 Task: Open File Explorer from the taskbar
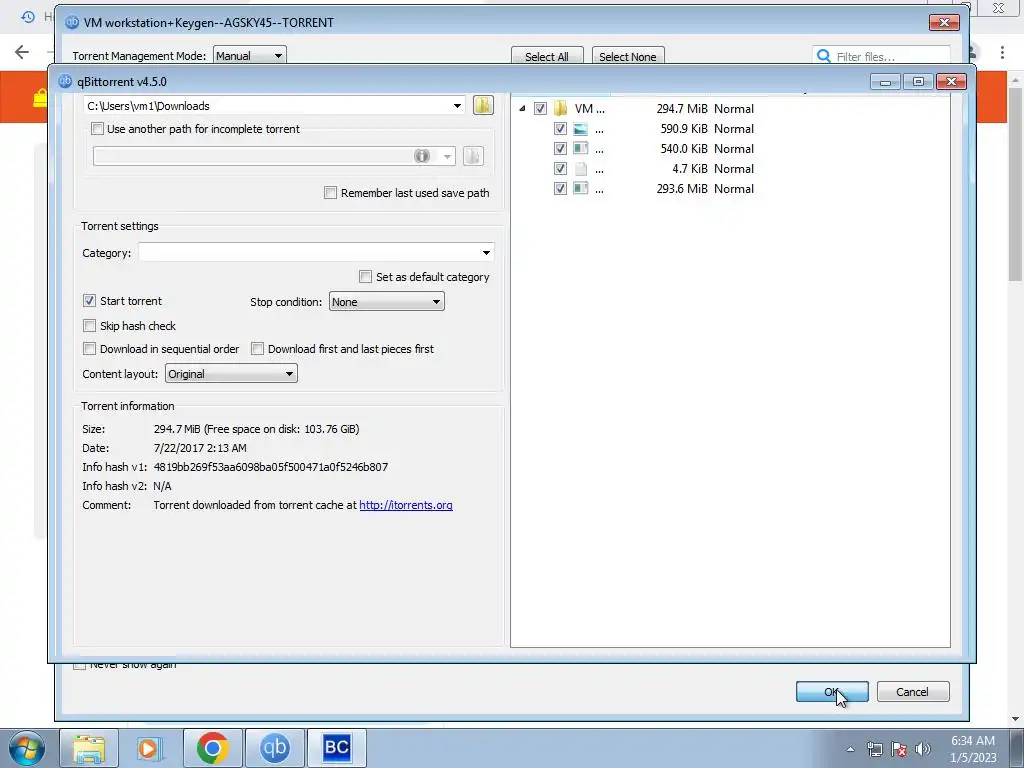point(89,748)
